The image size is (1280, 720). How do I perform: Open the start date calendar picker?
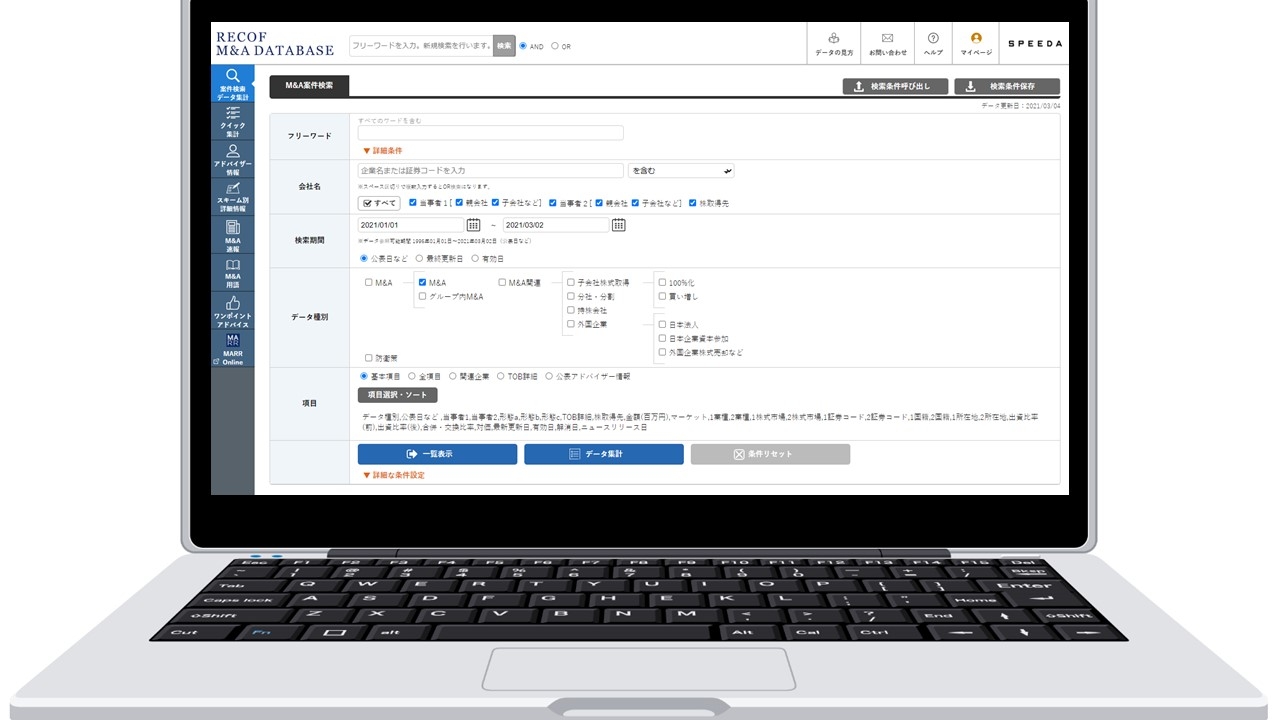(474, 225)
